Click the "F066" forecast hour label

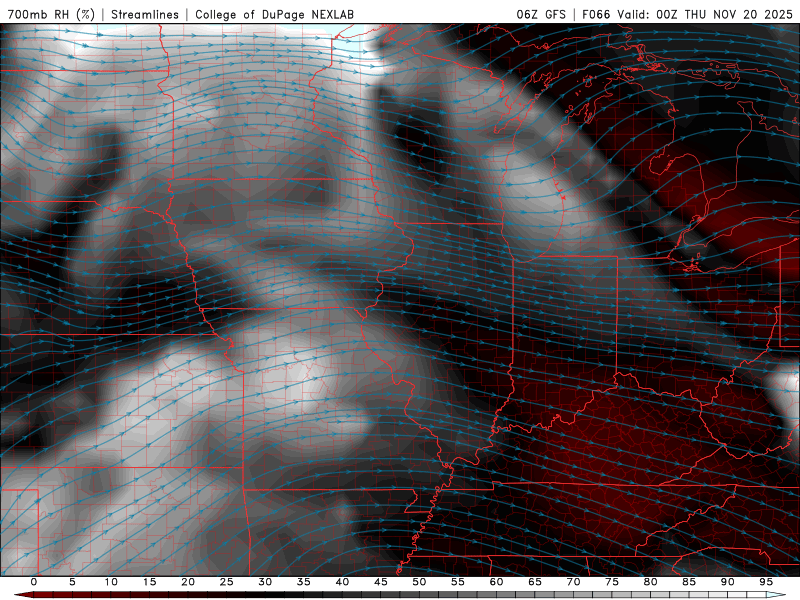(x=596, y=14)
